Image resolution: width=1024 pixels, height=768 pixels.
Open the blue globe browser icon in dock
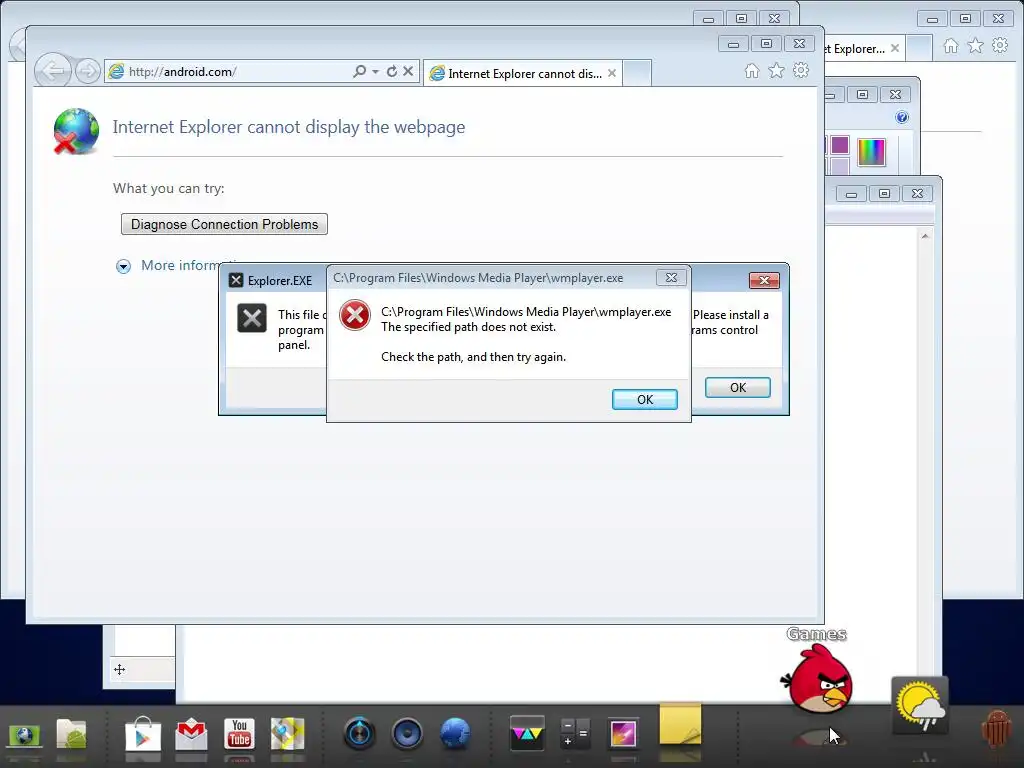[x=455, y=733]
